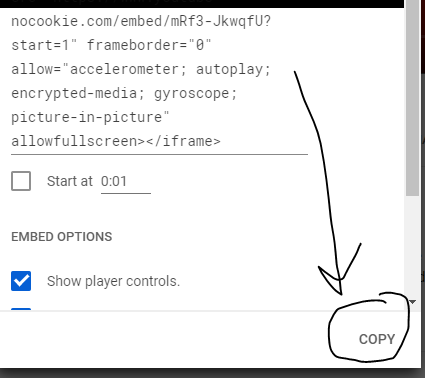The height and width of the screenshot is (378, 425).
Task: Click the start=1 parameter in embed code
Action: pyautogui.click(x=44, y=45)
